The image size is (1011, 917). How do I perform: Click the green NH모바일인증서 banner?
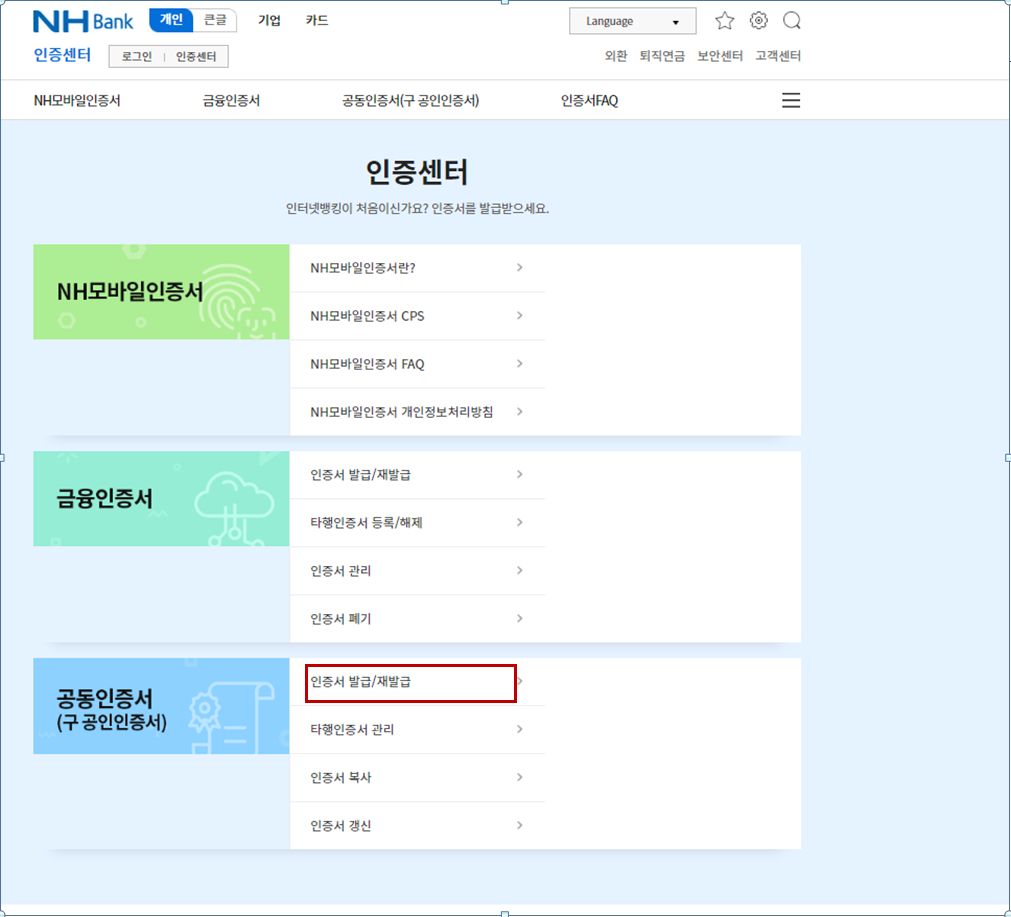(161, 291)
